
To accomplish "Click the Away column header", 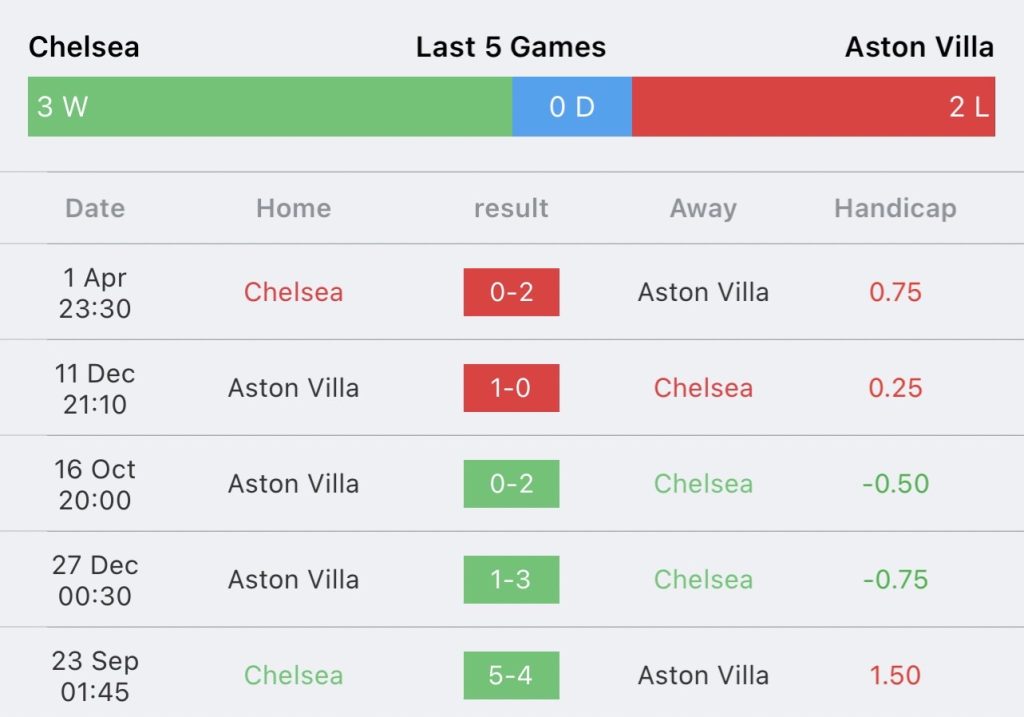I will (703, 208).
